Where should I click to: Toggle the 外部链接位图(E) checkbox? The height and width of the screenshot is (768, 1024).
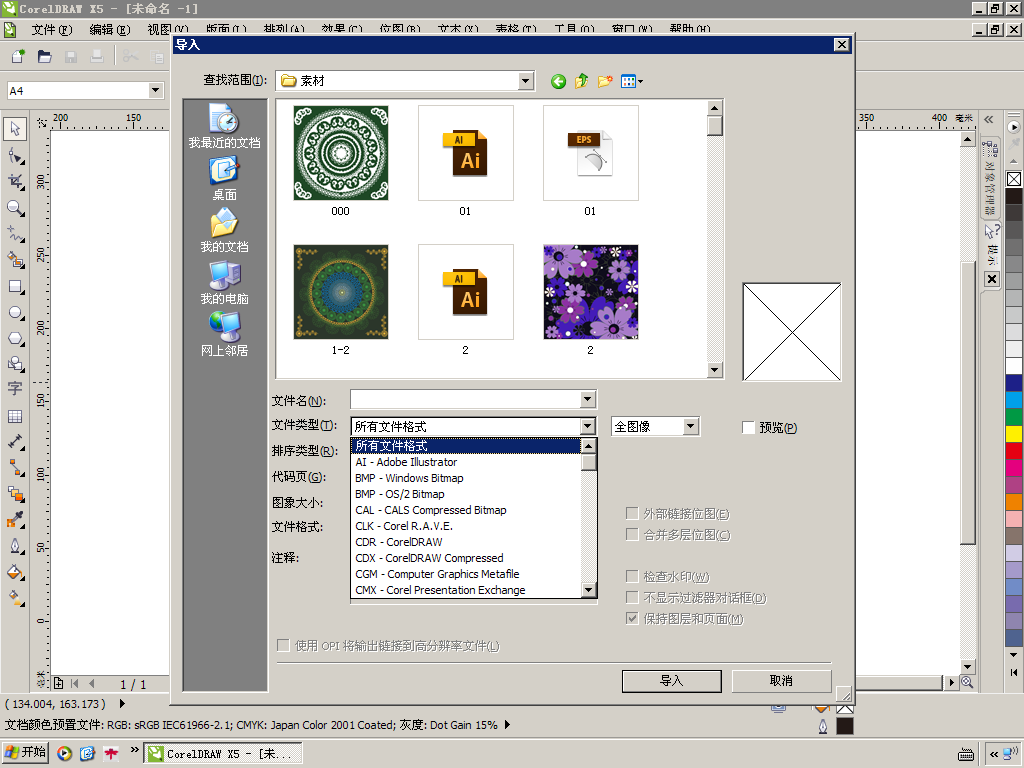pos(632,513)
